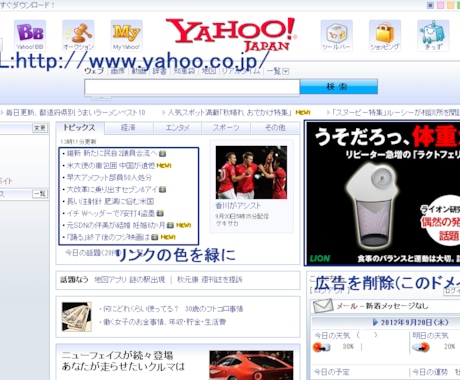This screenshot has width=460, height=380.
Task: Select the 地図 search tab
Action: 209,71
